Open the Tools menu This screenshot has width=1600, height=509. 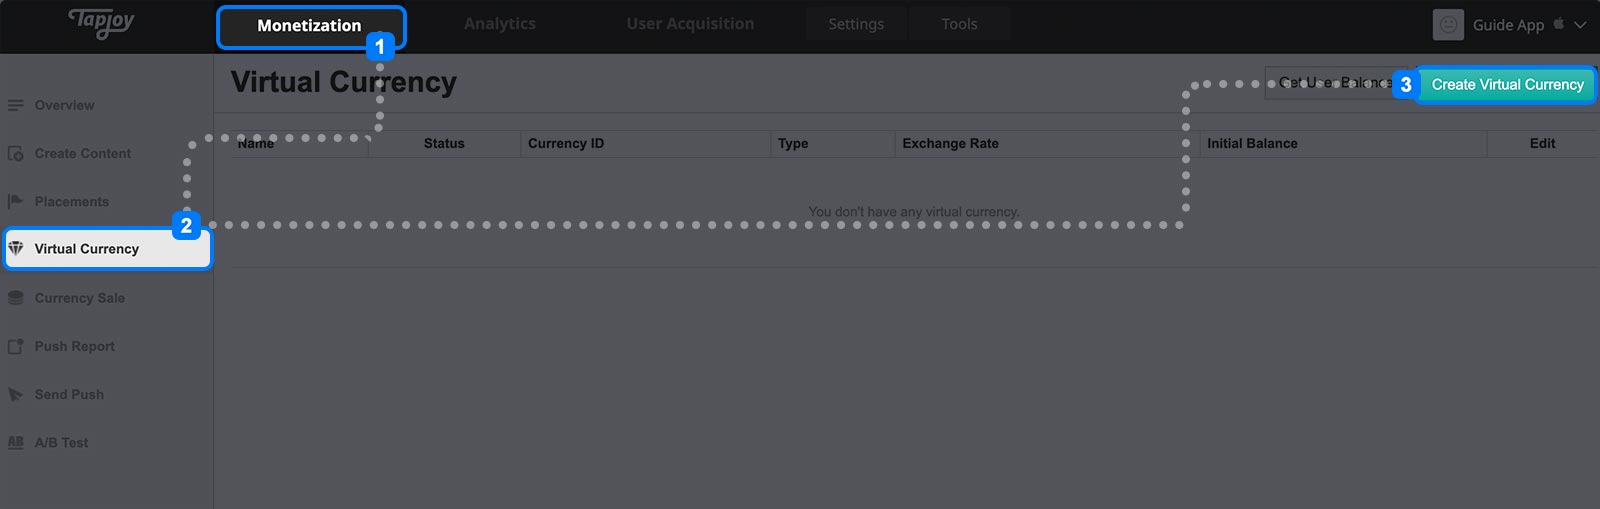coord(959,24)
